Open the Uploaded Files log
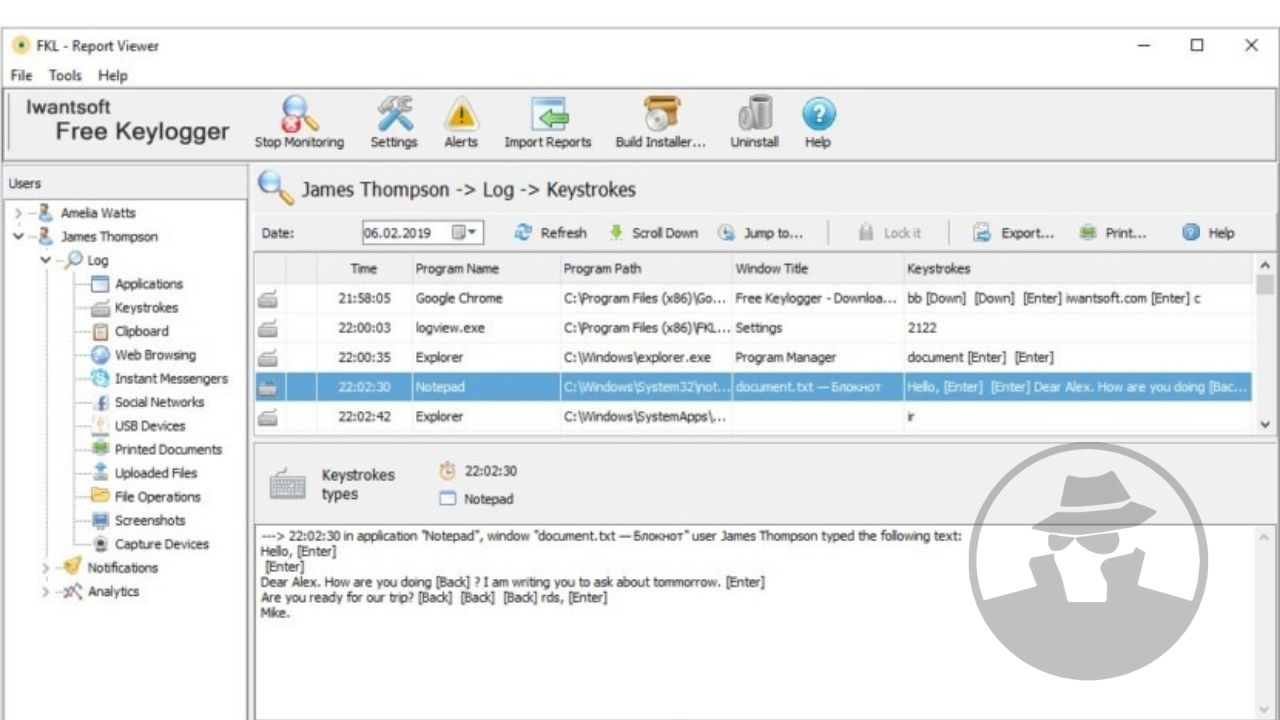This screenshot has width=1280, height=720. [156, 473]
